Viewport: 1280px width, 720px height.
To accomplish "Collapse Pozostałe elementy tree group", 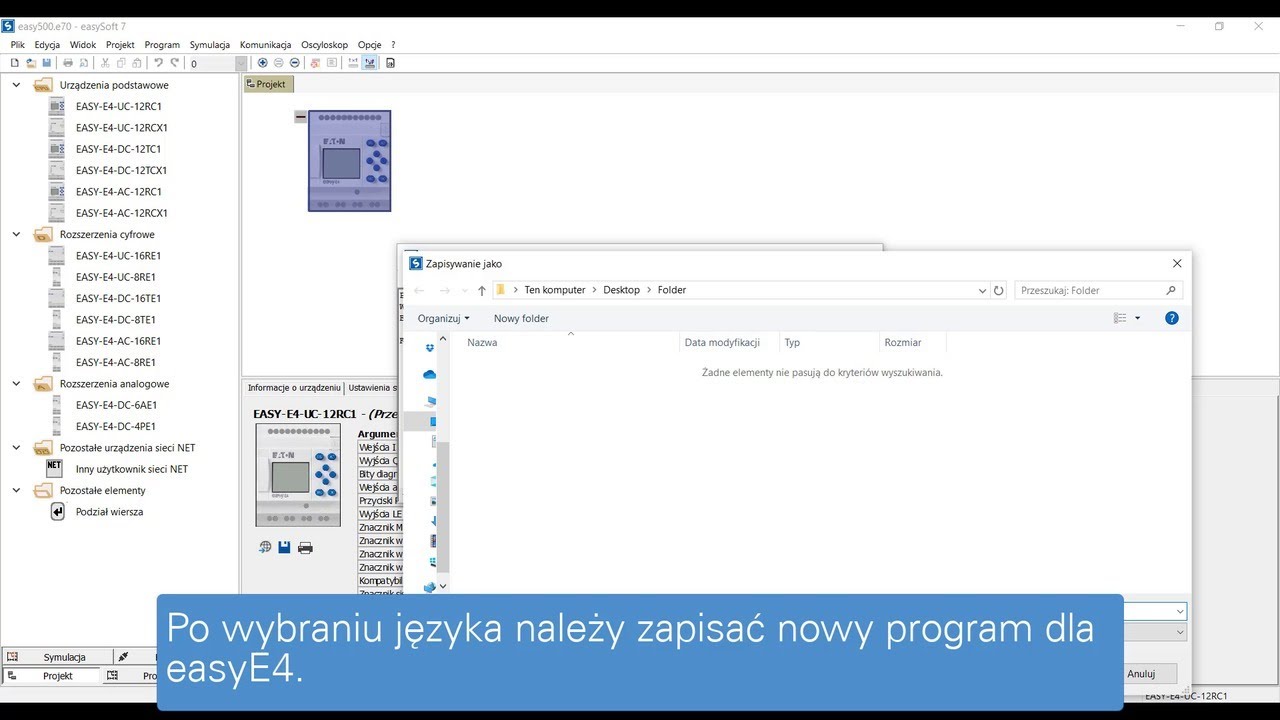I will coord(16,490).
